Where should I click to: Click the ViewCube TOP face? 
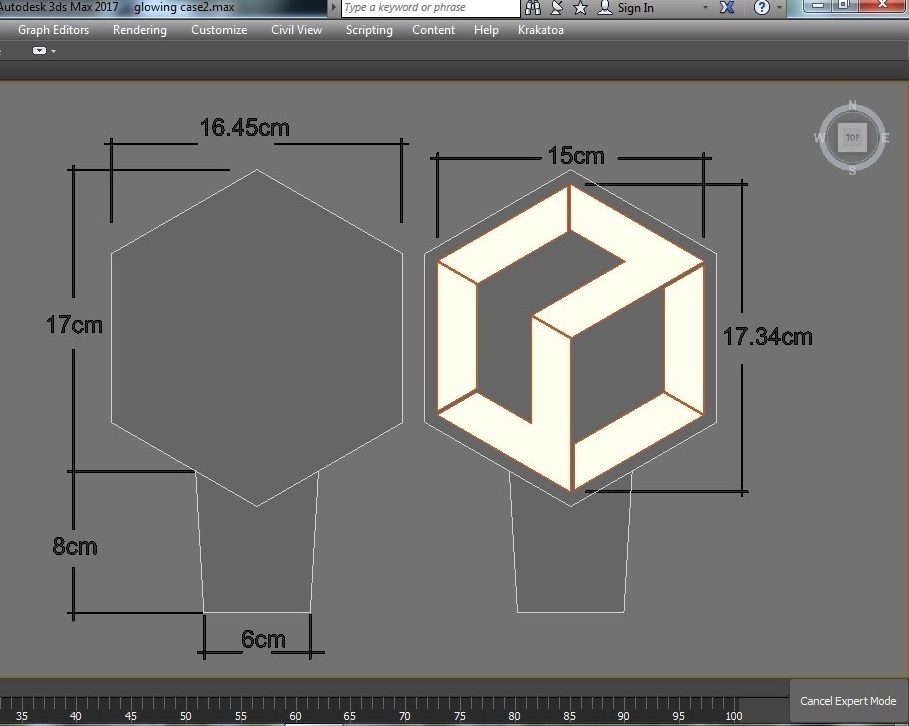852,137
